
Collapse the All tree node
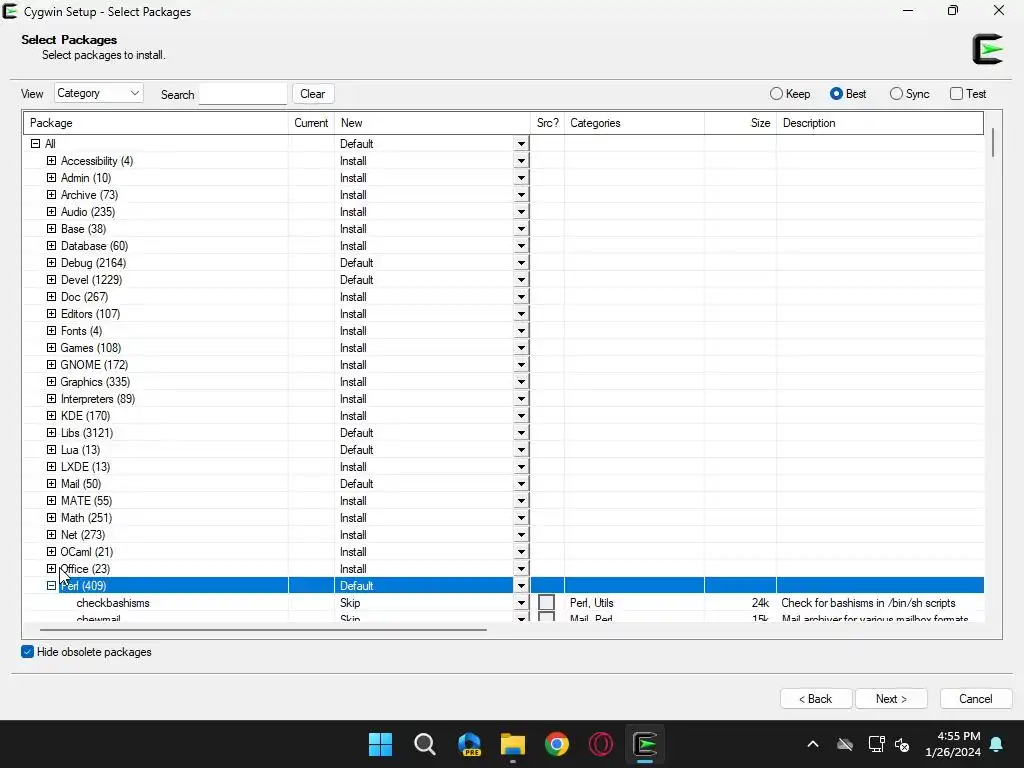(35, 144)
